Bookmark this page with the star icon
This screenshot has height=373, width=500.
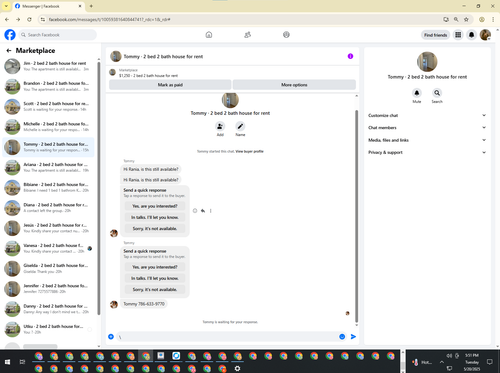pos(466,20)
